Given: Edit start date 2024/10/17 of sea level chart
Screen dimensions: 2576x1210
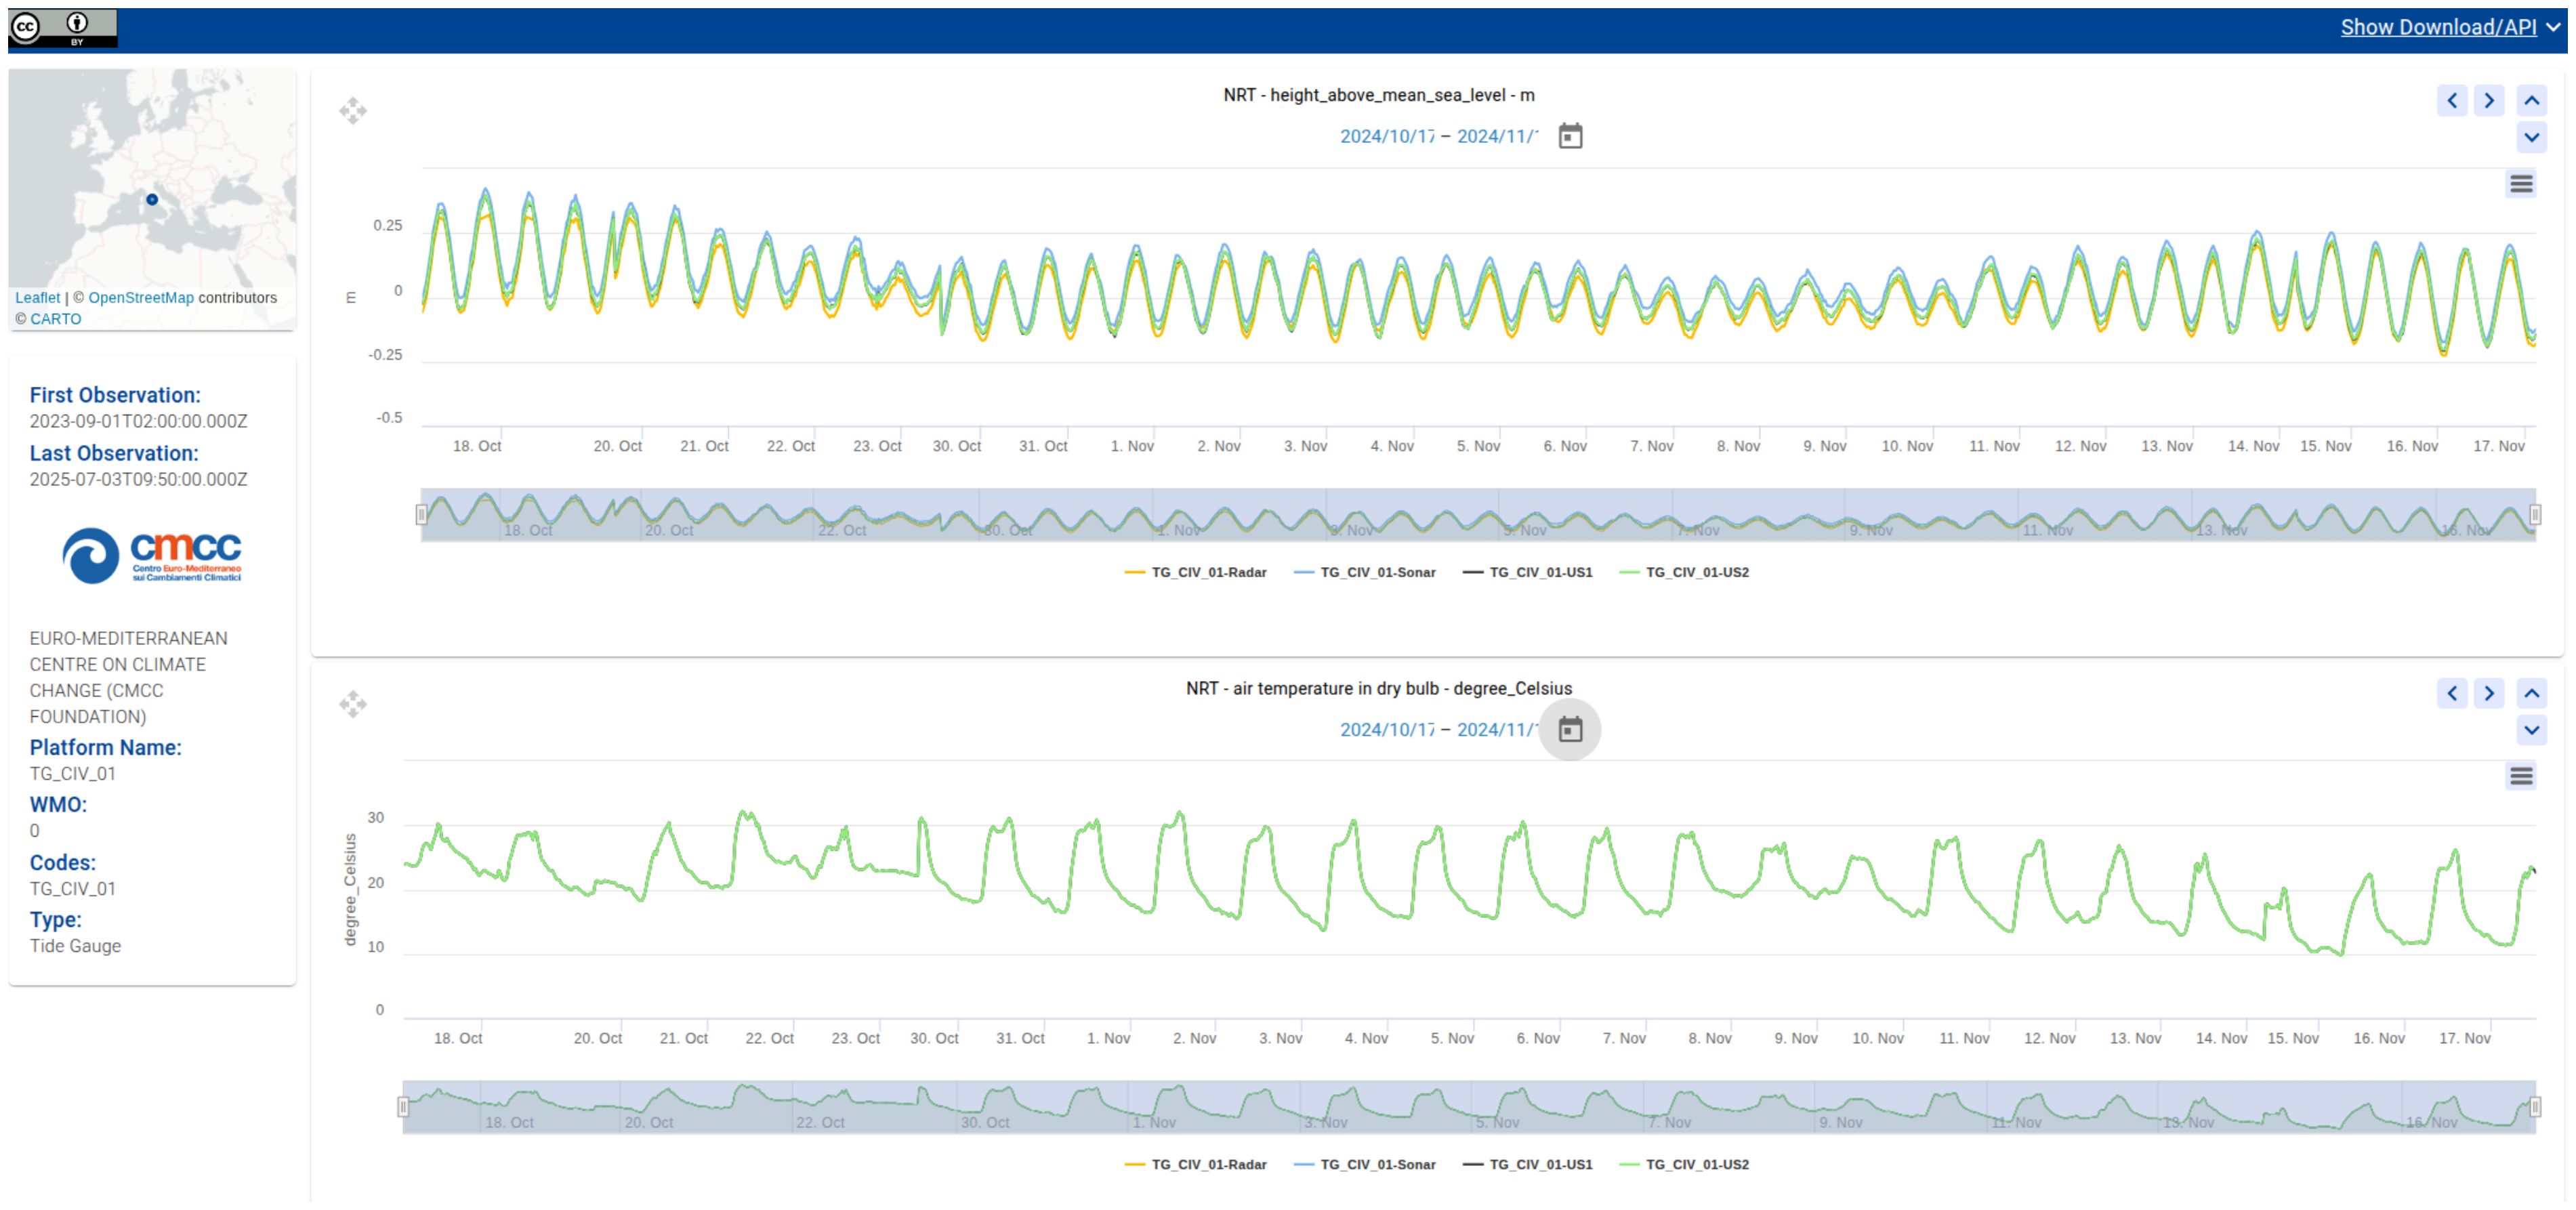Looking at the screenshot, I should 1387,136.
